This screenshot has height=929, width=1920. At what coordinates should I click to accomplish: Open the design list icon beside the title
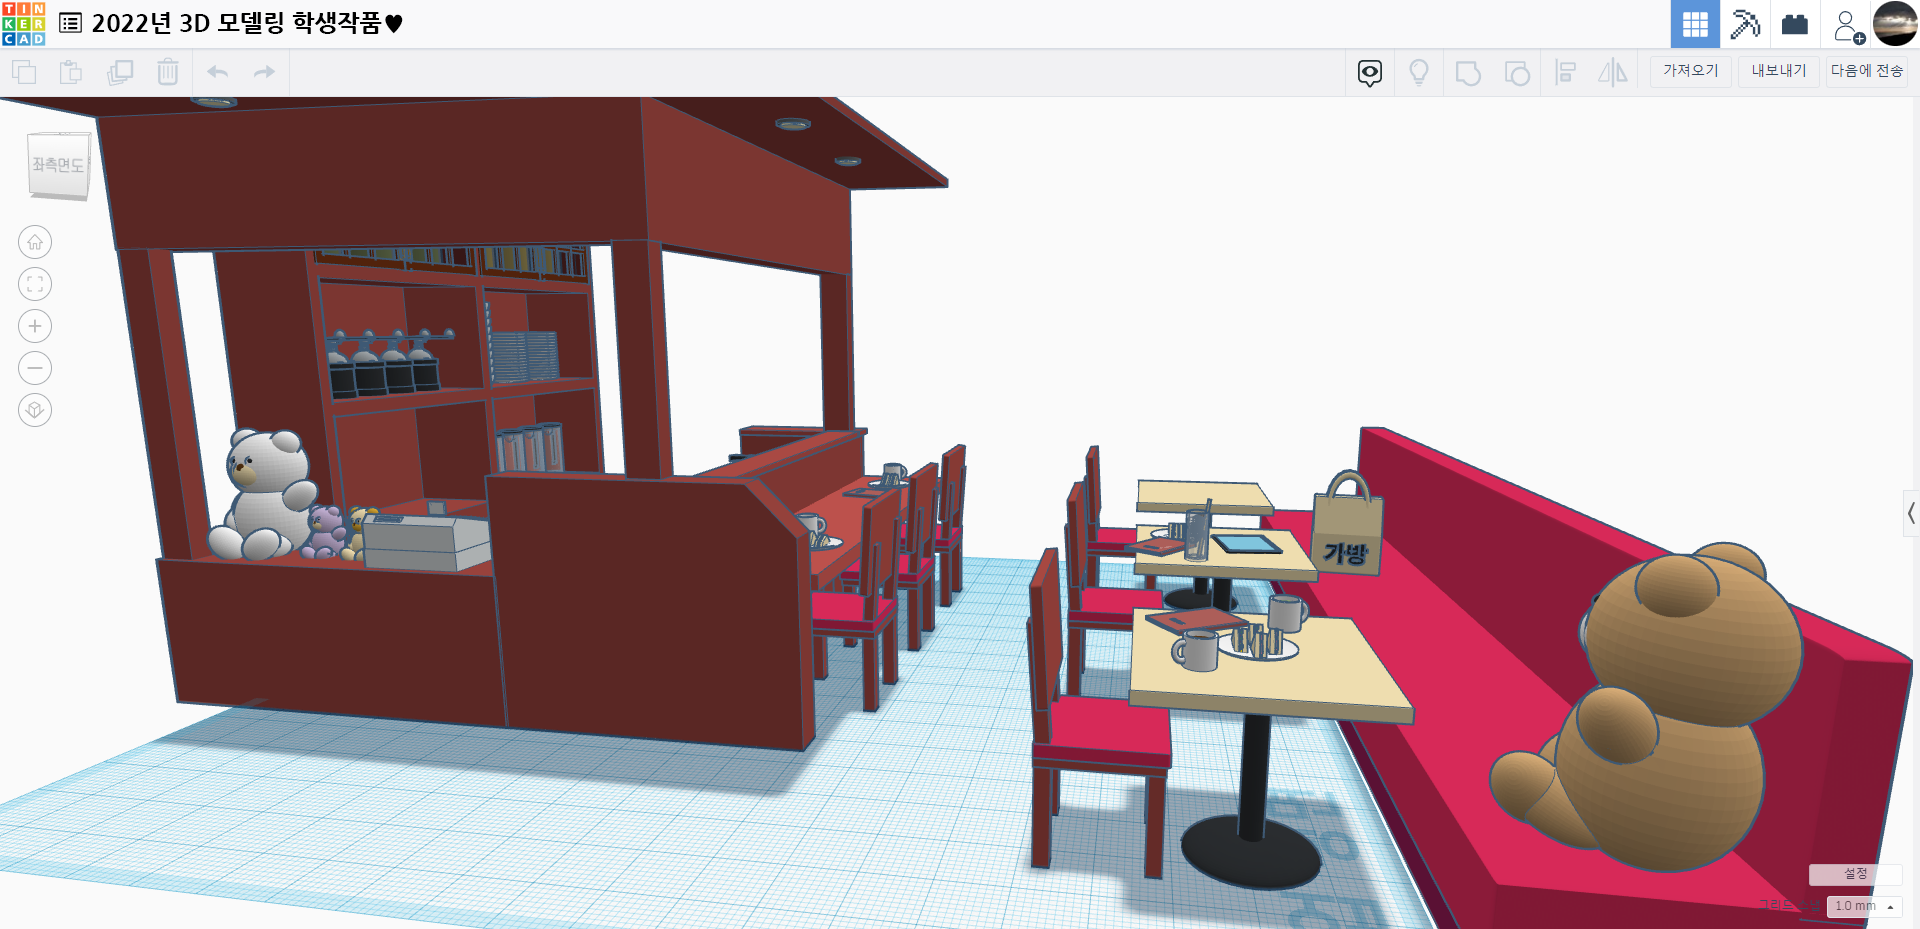(70, 23)
